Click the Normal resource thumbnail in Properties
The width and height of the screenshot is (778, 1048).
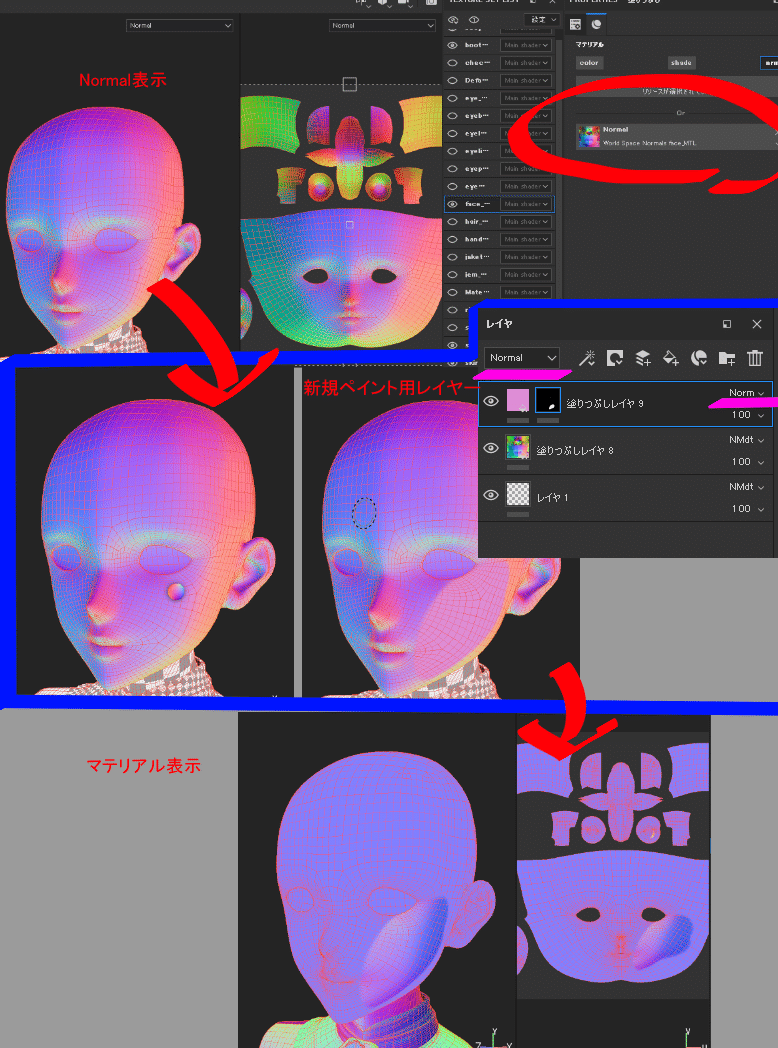589,136
